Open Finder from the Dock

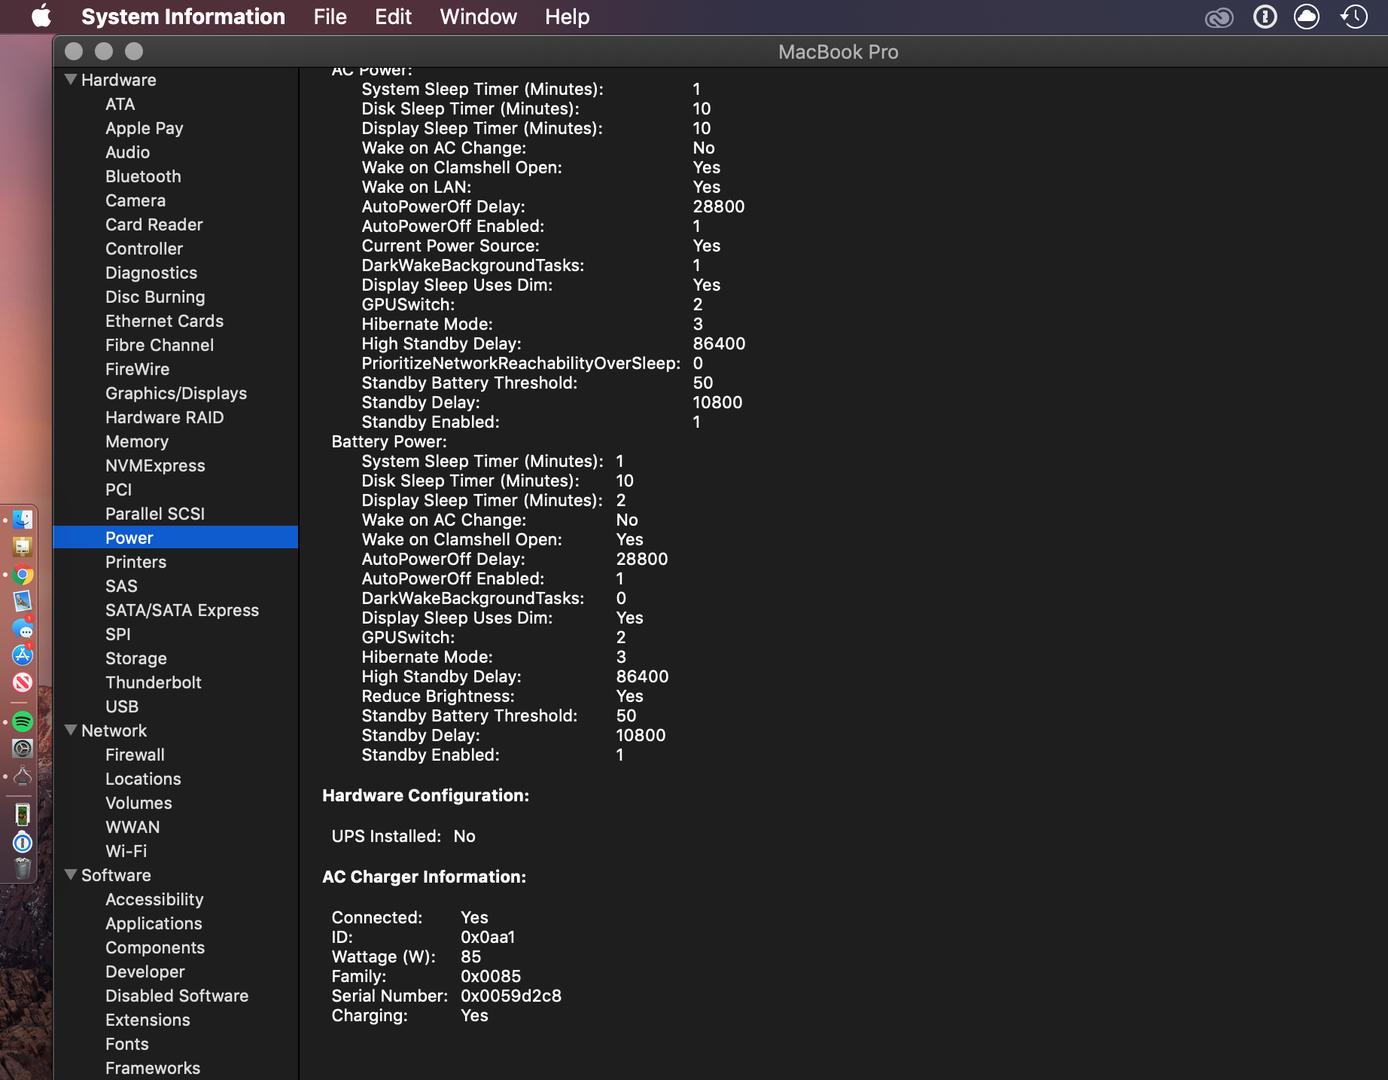click(x=22, y=520)
